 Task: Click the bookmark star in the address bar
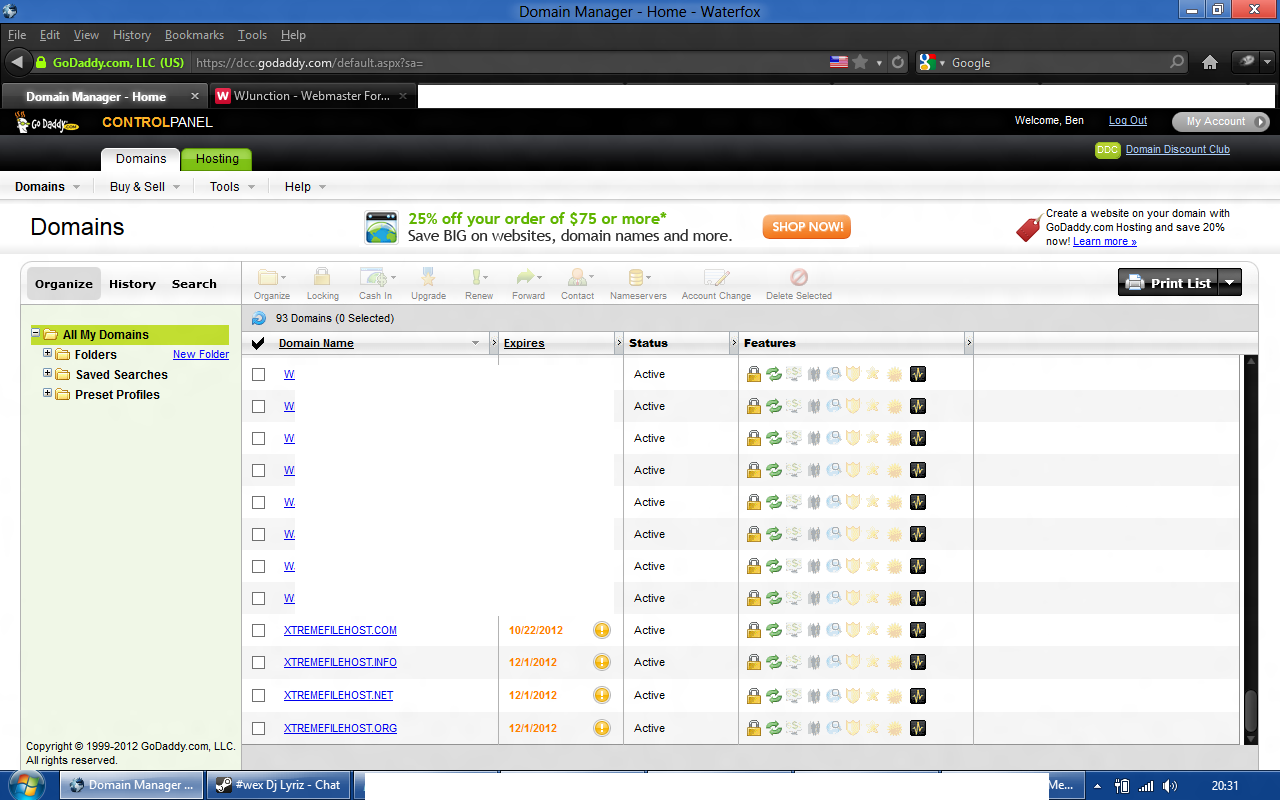[x=860, y=62]
